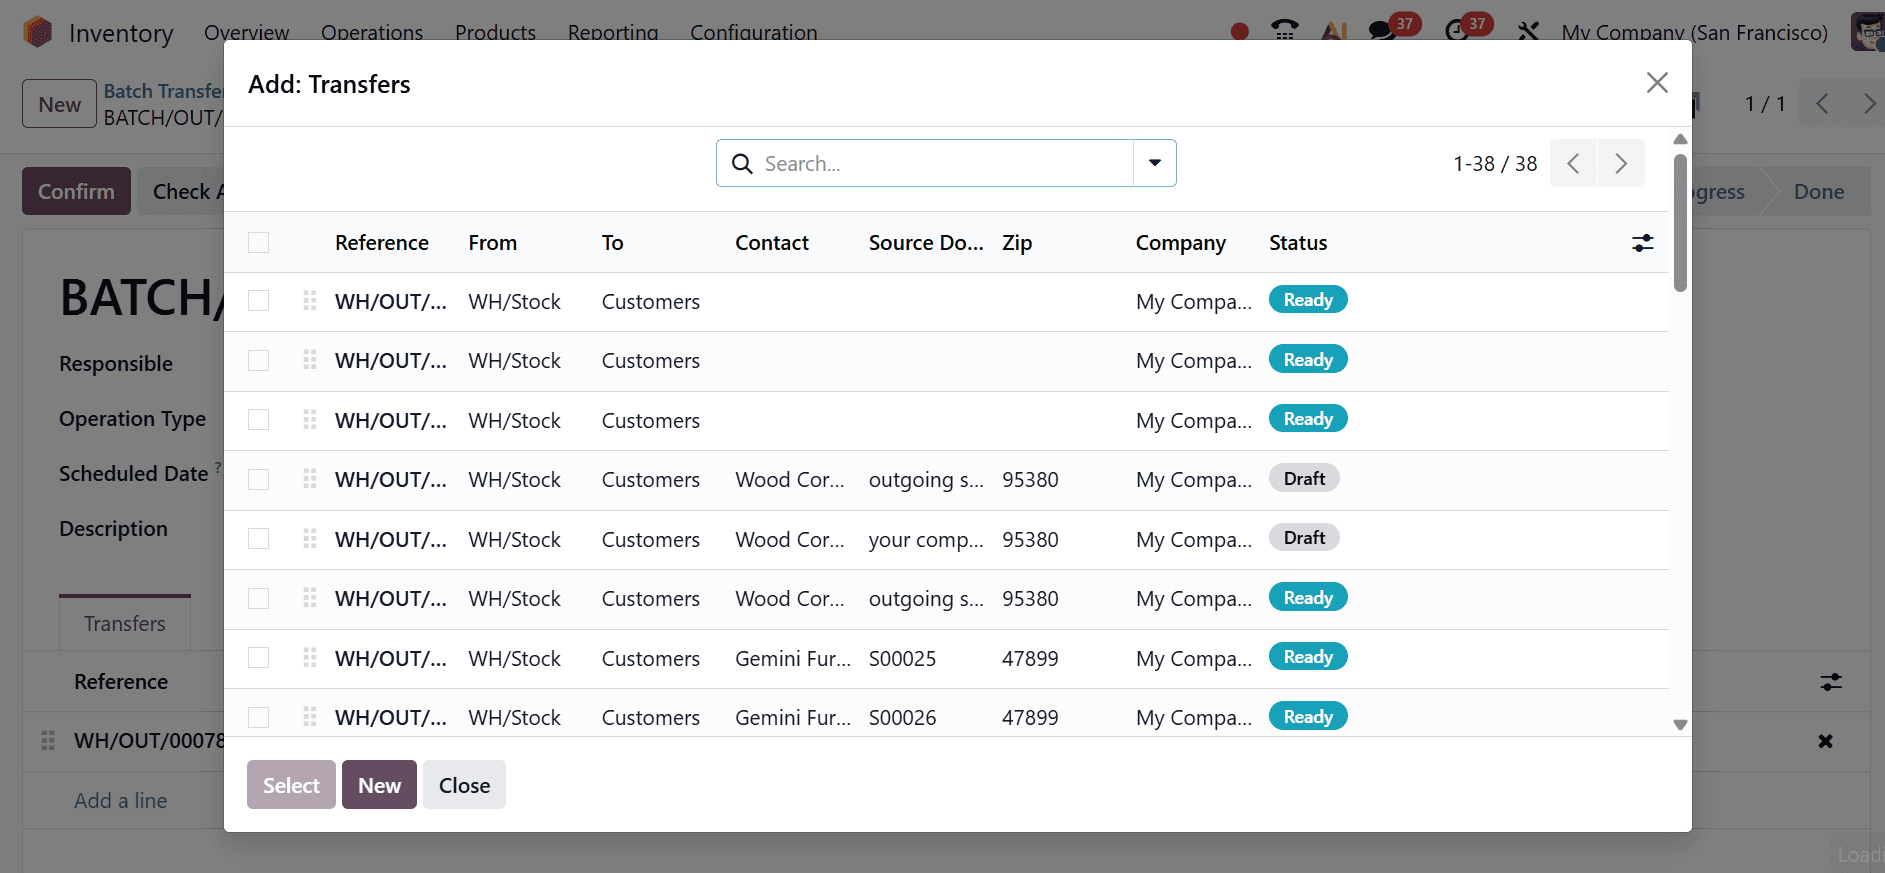Go to previous page of transfers in dialog

click(x=1573, y=163)
